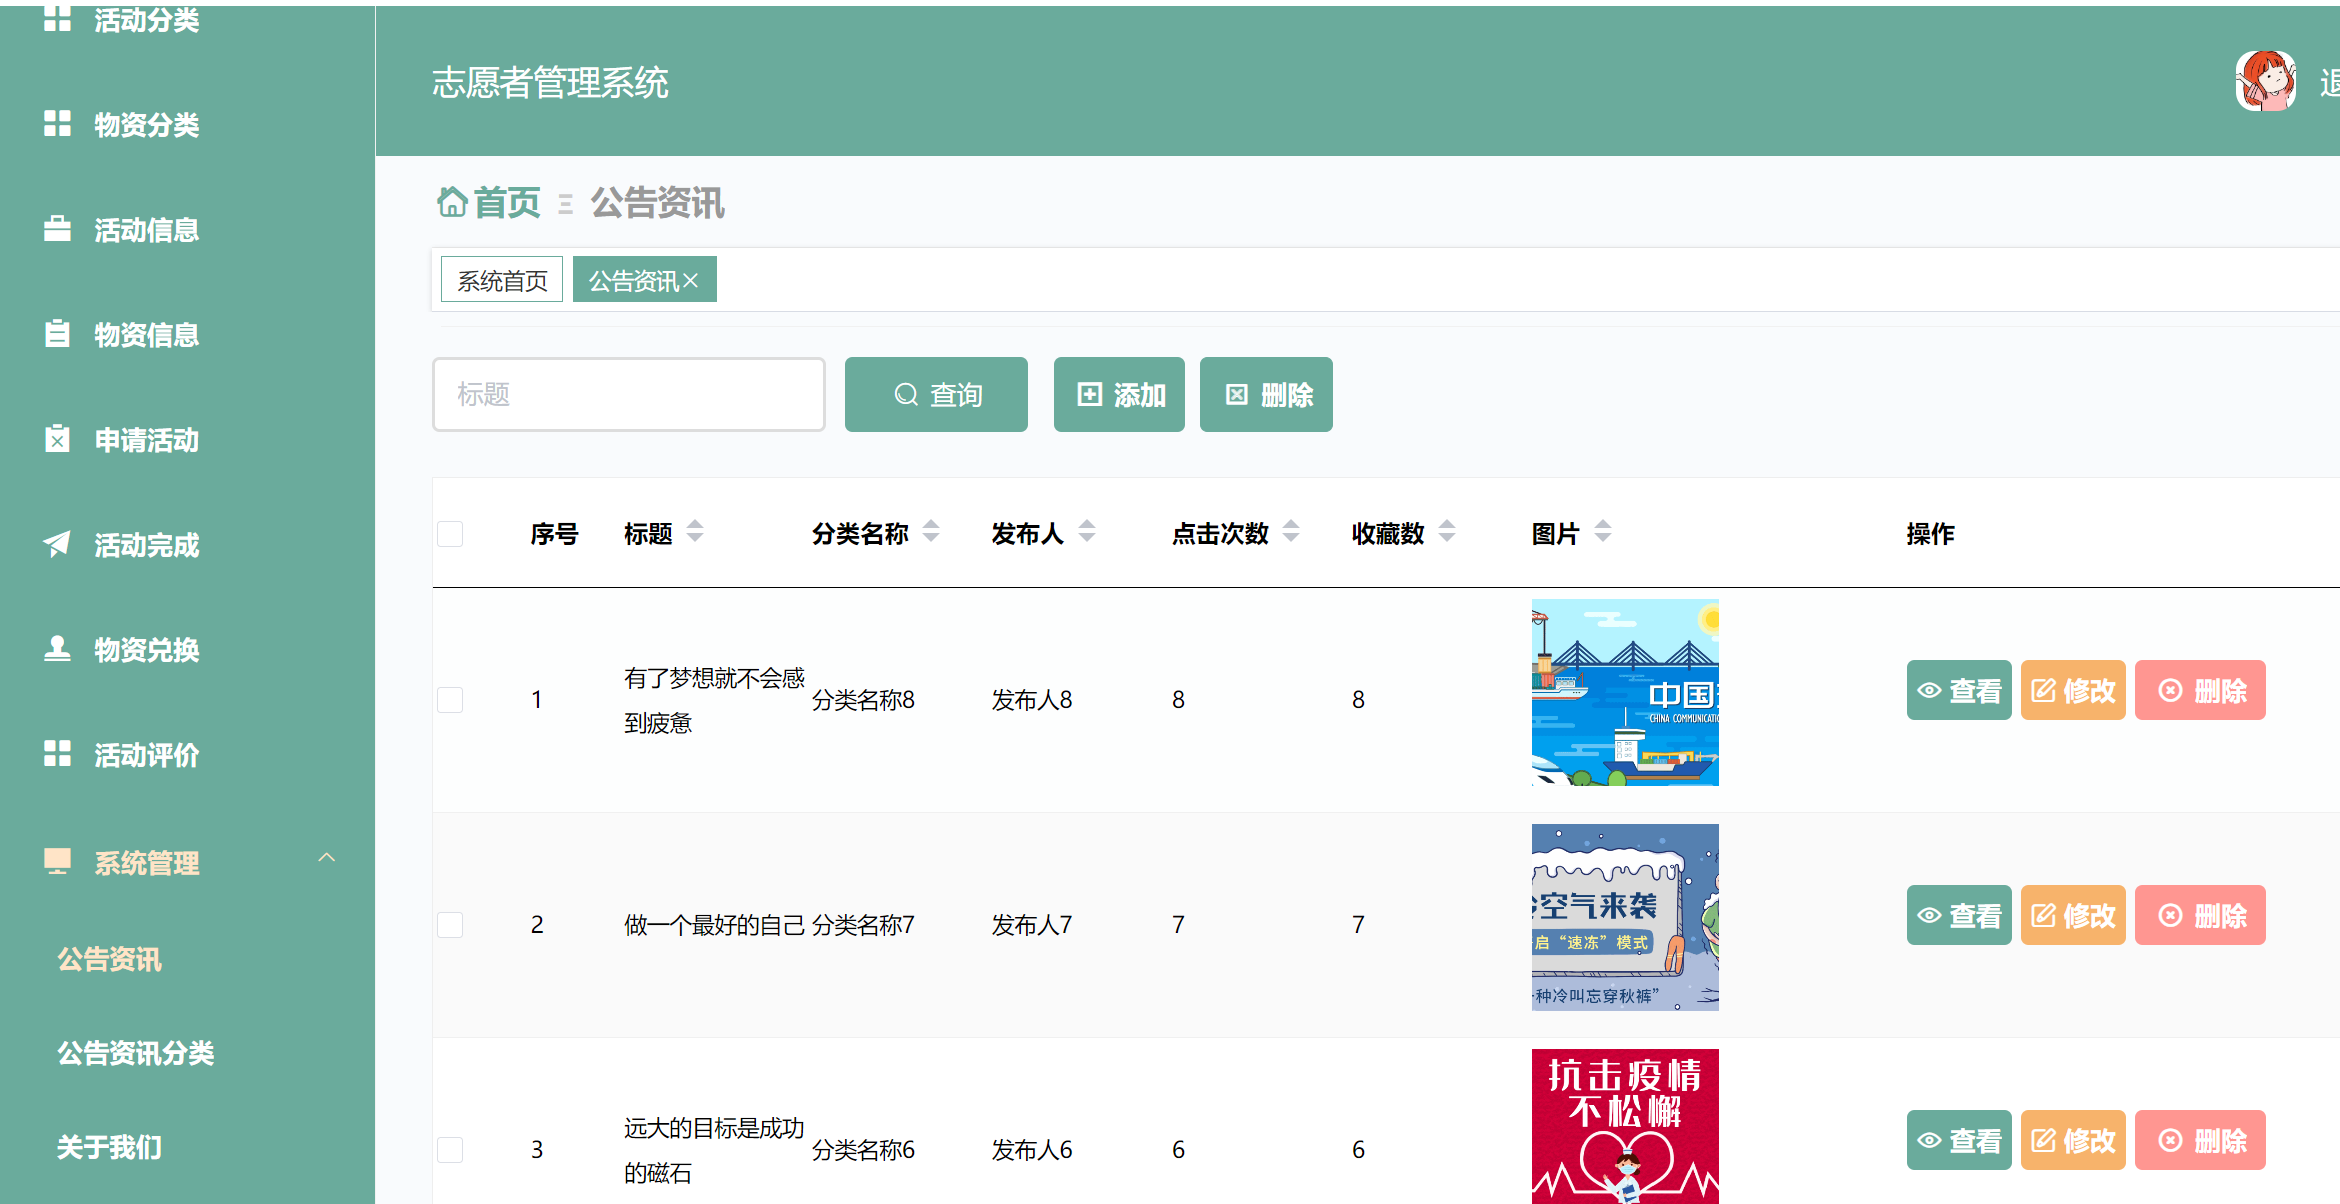Screen dimensions: 2340x1204
Task: Check the row for 做一个最好的自己
Action: pyautogui.click(x=450, y=924)
